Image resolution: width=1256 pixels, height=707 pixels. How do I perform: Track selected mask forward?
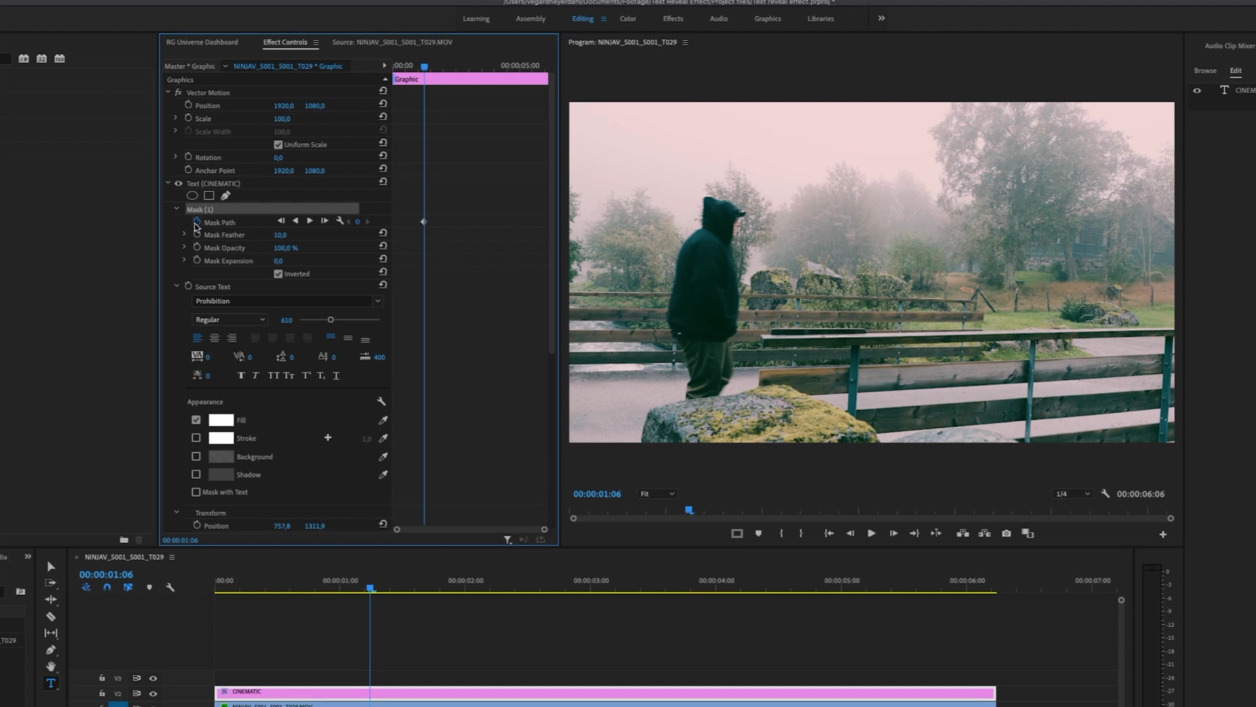pos(310,221)
